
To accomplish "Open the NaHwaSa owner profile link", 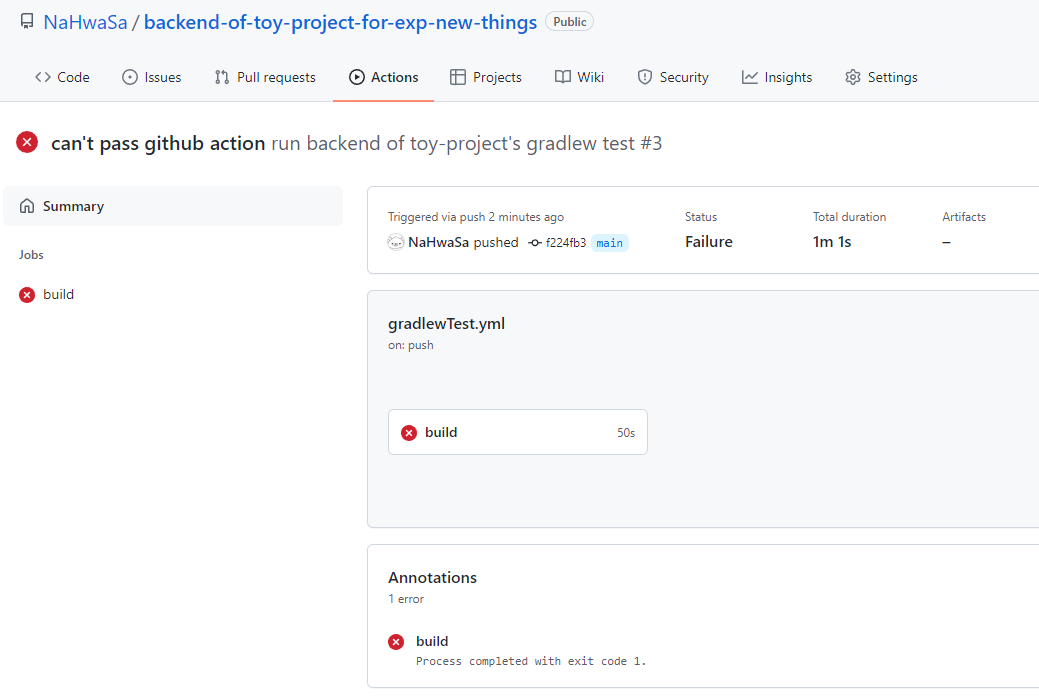I will point(85,22).
